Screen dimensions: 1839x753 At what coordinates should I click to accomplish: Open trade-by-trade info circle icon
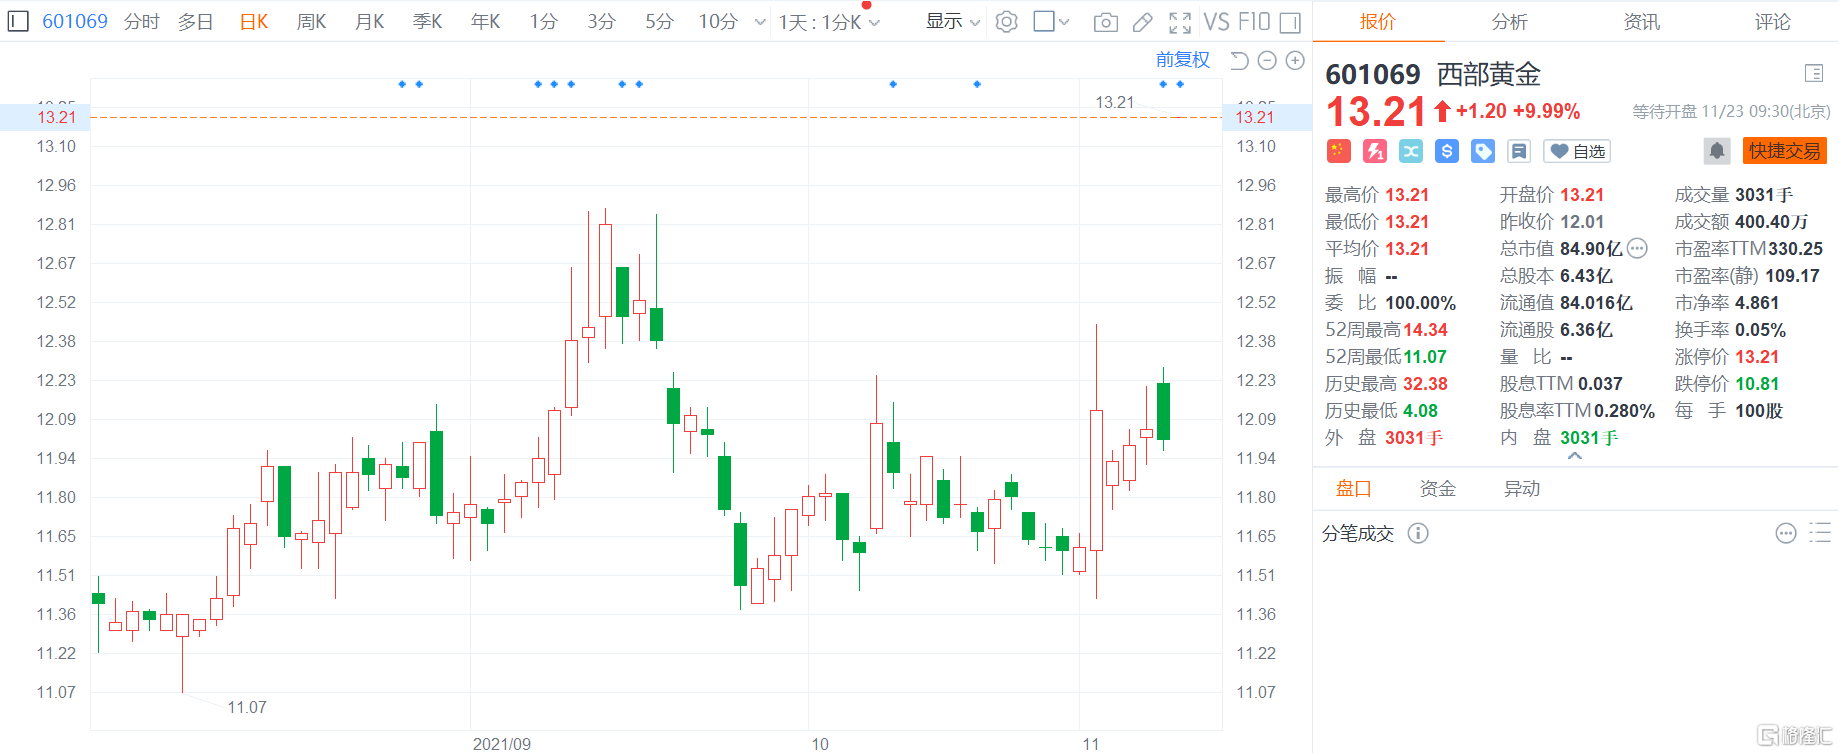[x=1418, y=533]
